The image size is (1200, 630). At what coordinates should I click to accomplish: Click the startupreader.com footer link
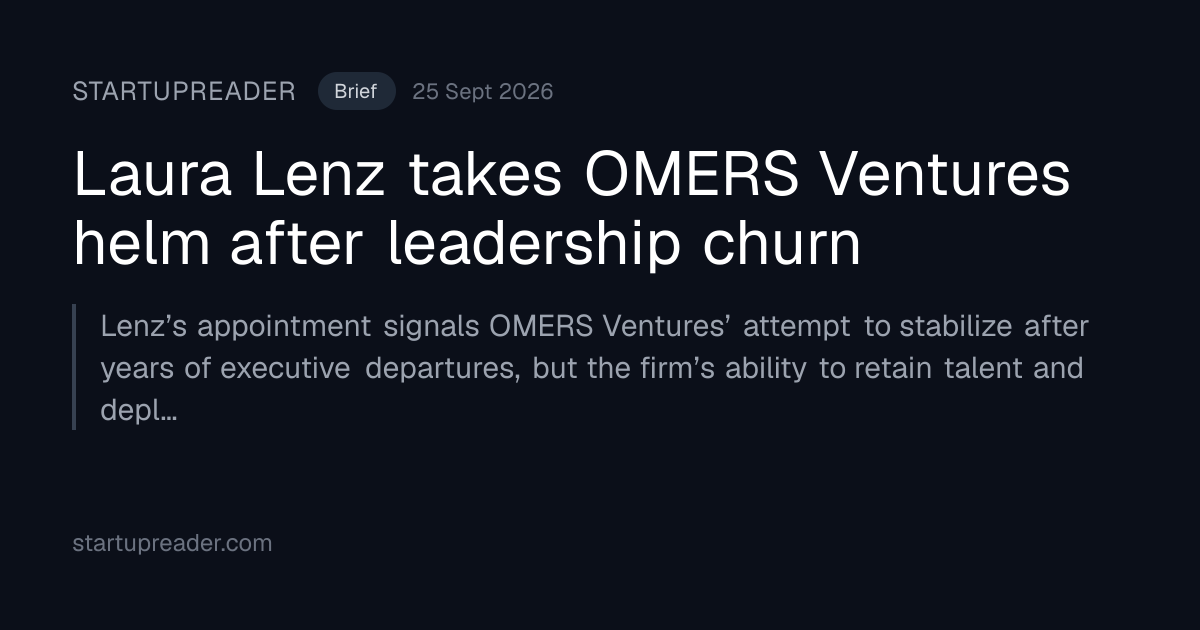[x=172, y=544]
